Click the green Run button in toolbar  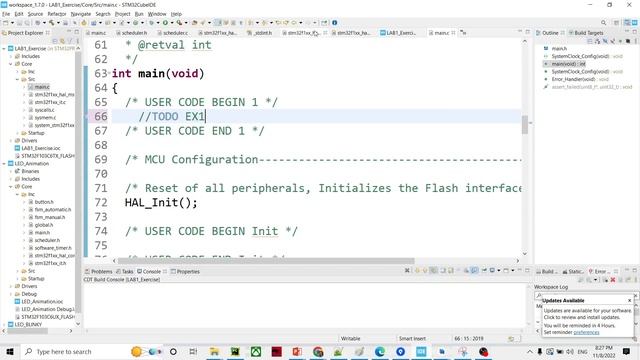click(x=165, y=23)
